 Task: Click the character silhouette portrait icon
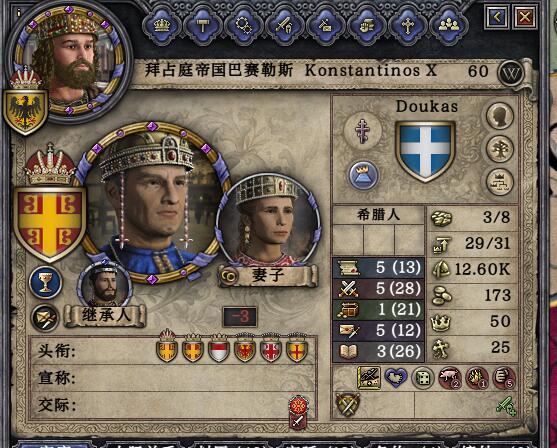499,116
